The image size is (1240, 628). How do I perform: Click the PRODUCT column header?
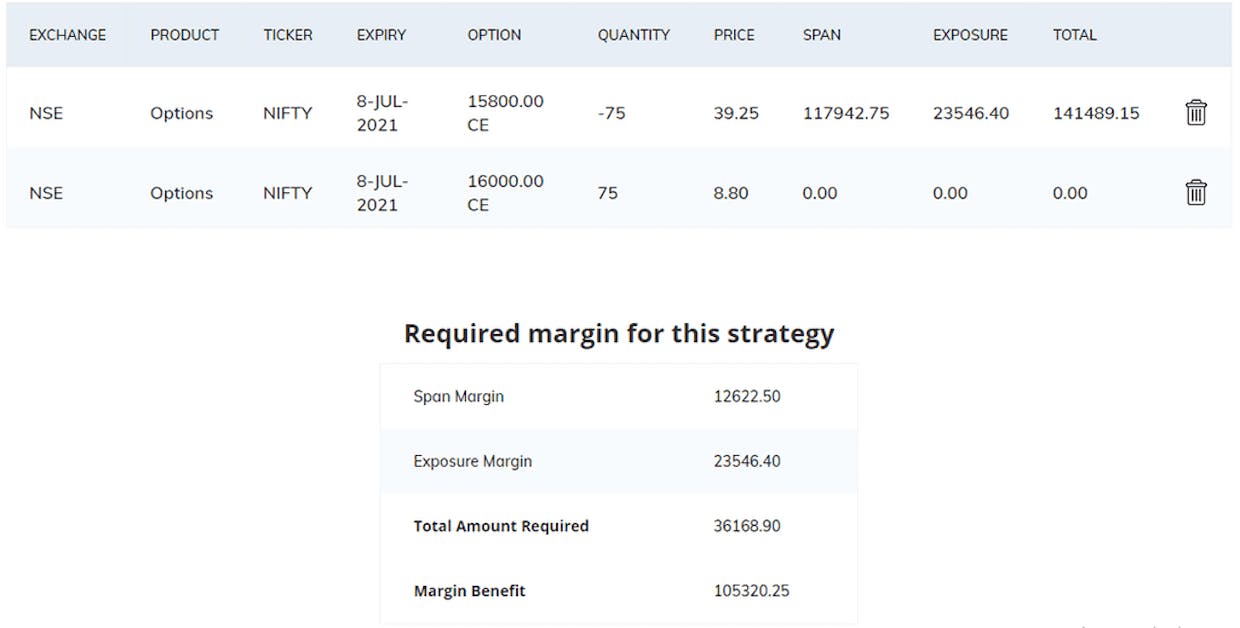point(185,35)
